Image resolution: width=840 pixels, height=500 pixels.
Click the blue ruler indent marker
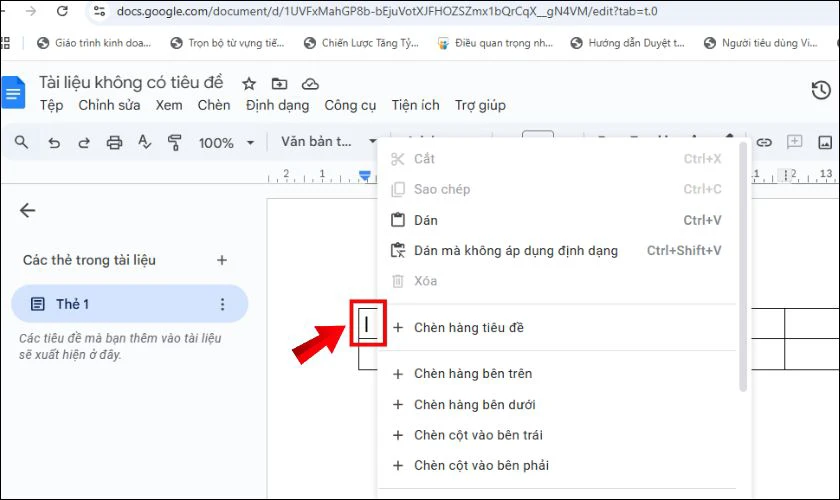point(365,175)
